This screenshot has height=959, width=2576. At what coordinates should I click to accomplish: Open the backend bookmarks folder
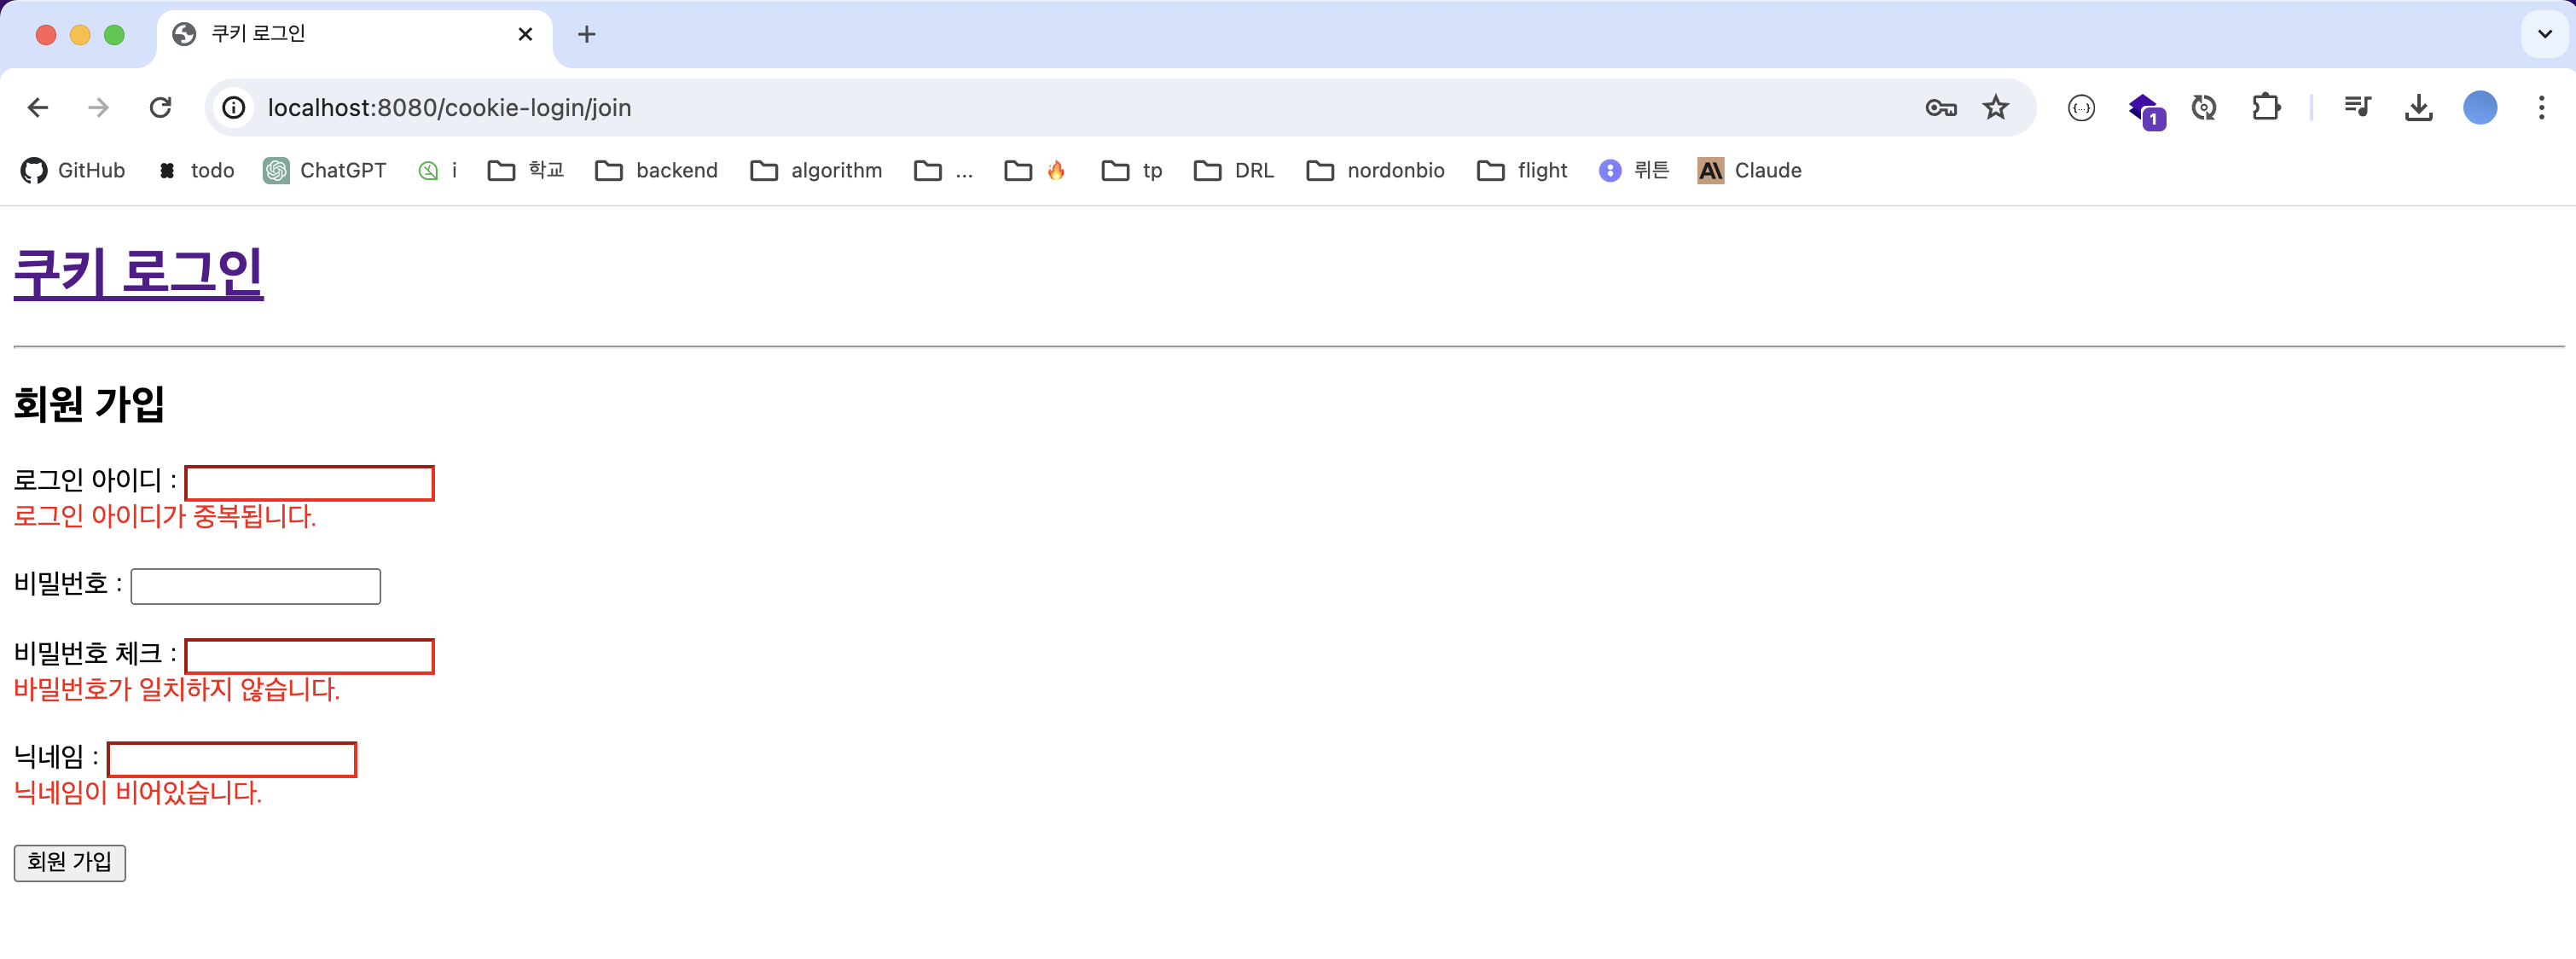coord(656,170)
